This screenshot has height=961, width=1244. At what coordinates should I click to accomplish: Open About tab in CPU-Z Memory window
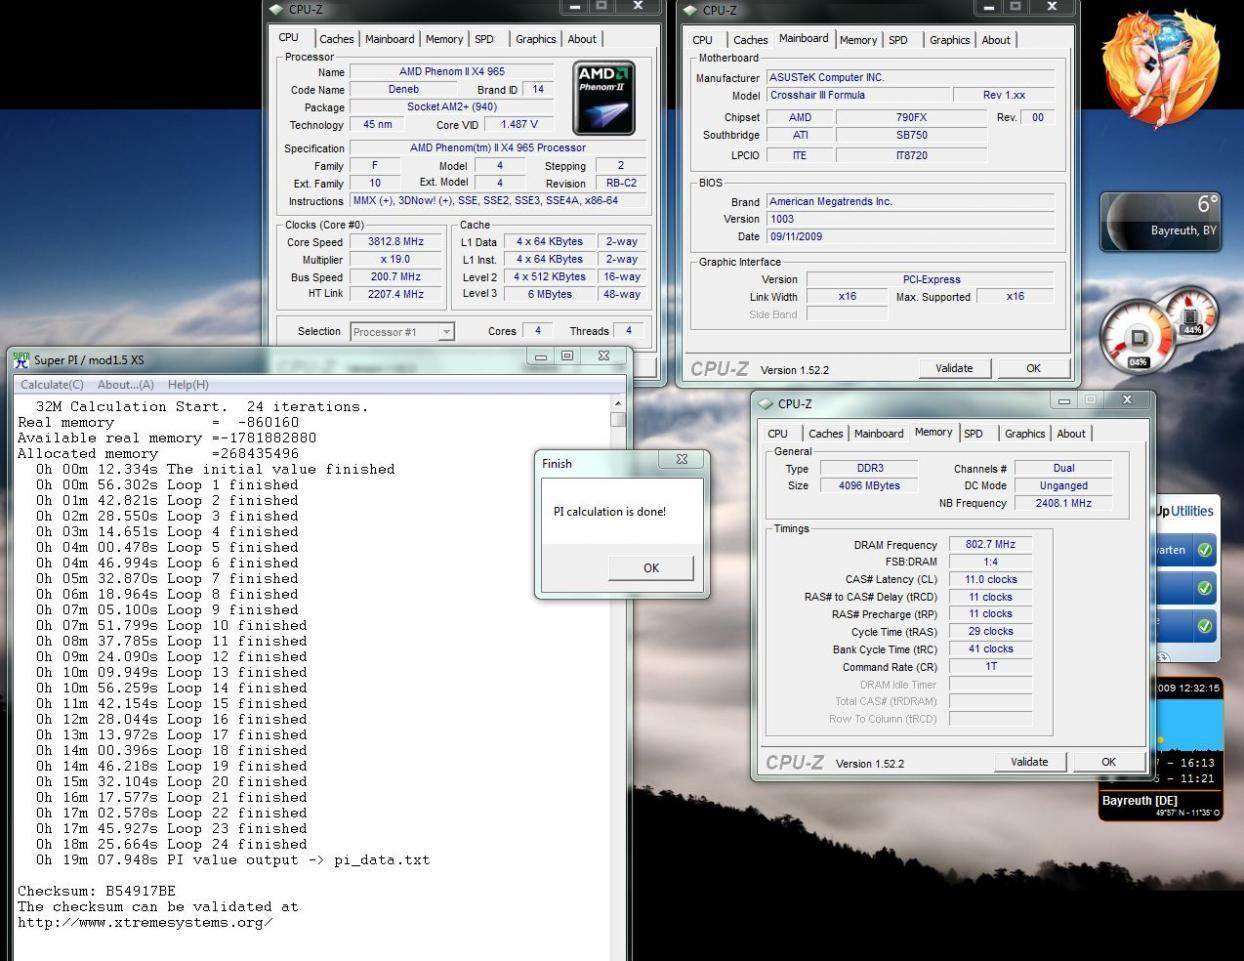coord(1071,434)
